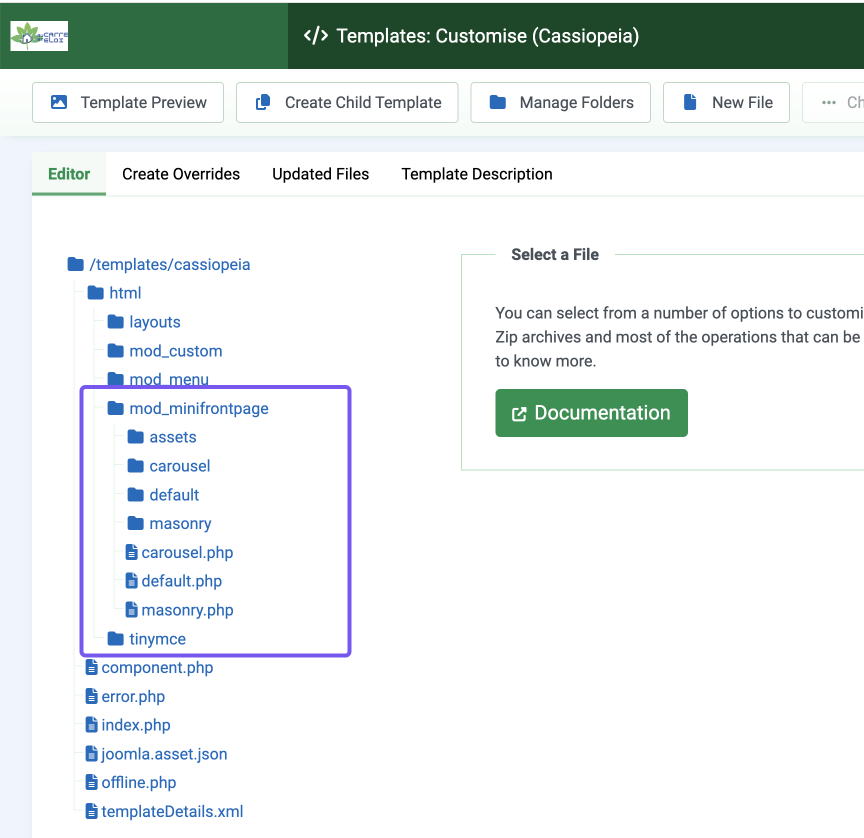Click the Create Child Template copy icon

(x=263, y=102)
